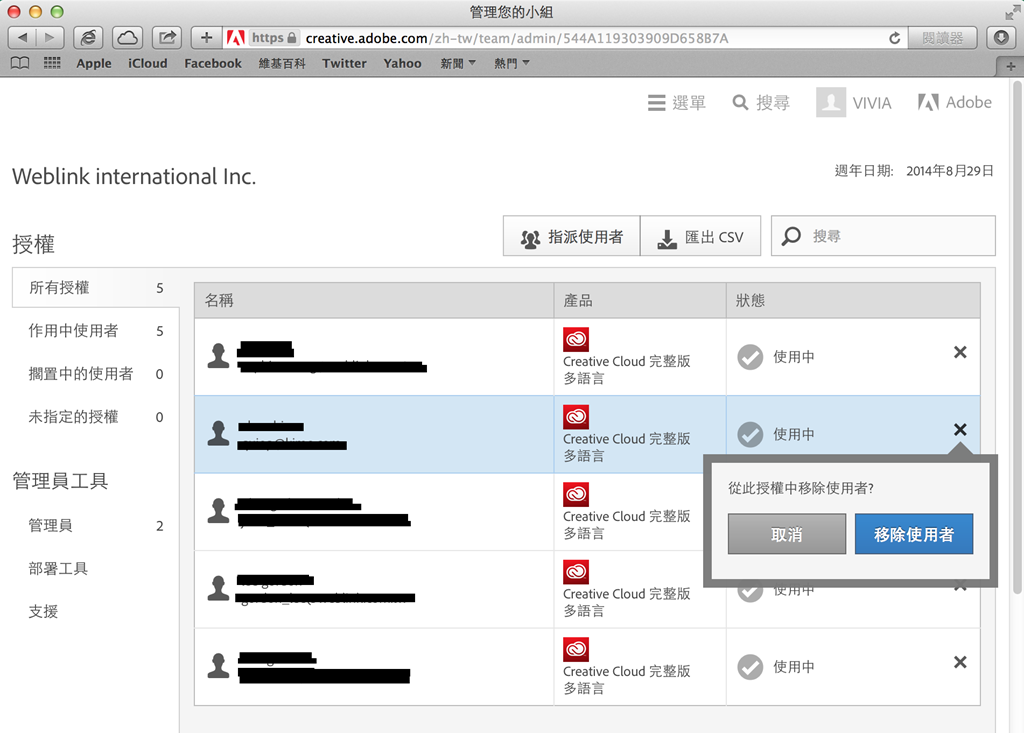Open the Top Sites grid icon
The height and width of the screenshot is (733, 1024).
[52, 63]
